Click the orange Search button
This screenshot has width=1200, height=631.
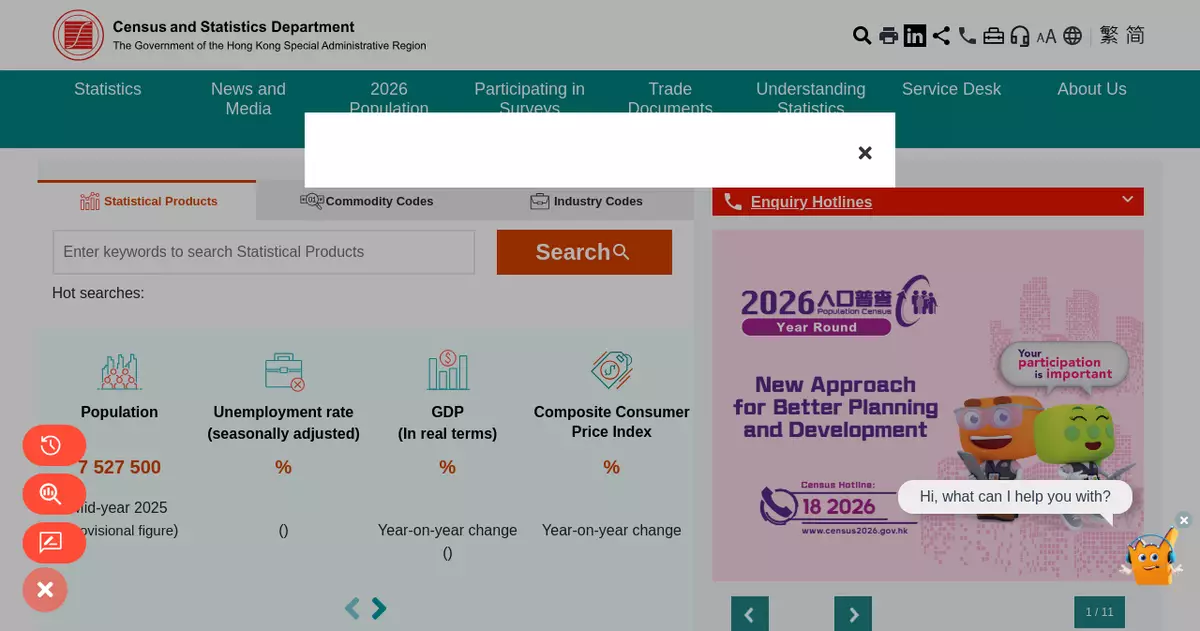point(584,252)
